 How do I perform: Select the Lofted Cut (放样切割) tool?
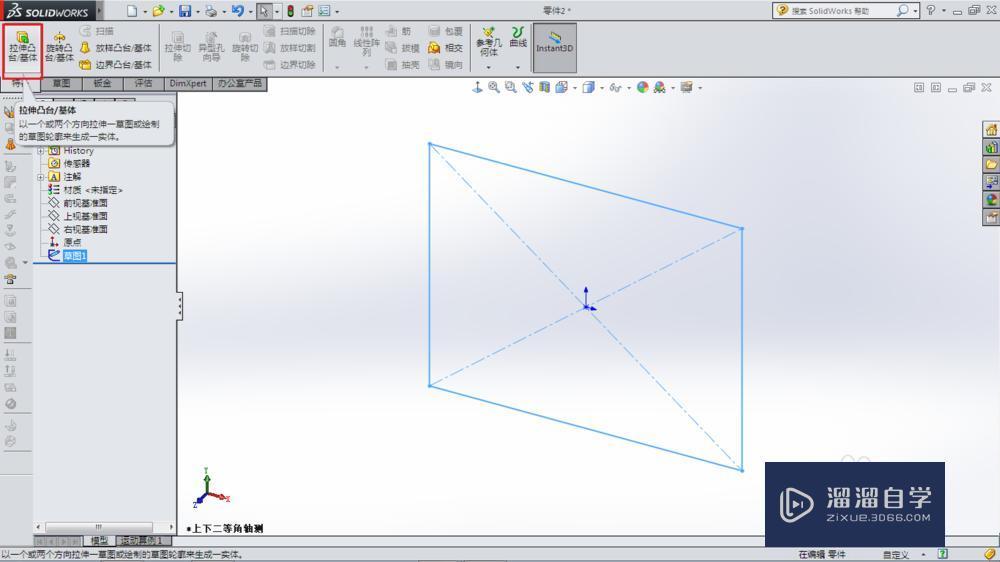(290, 48)
